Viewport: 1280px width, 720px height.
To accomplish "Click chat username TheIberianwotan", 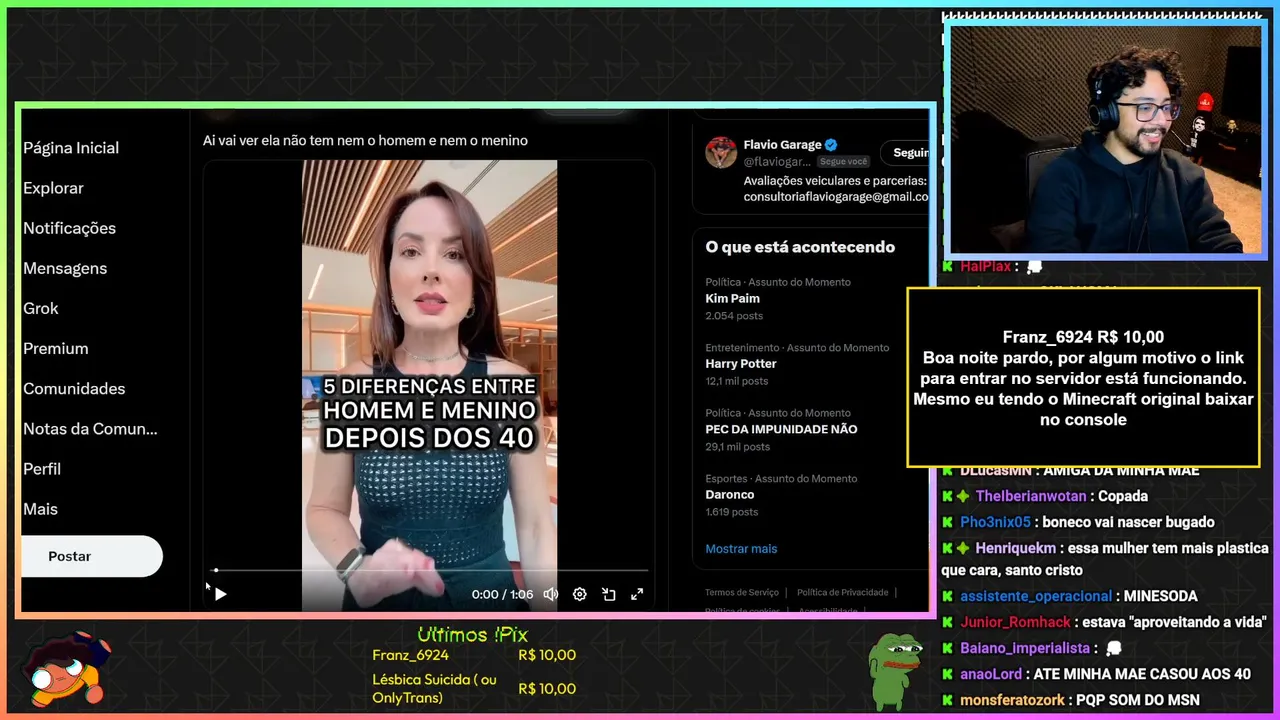I will point(1031,496).
